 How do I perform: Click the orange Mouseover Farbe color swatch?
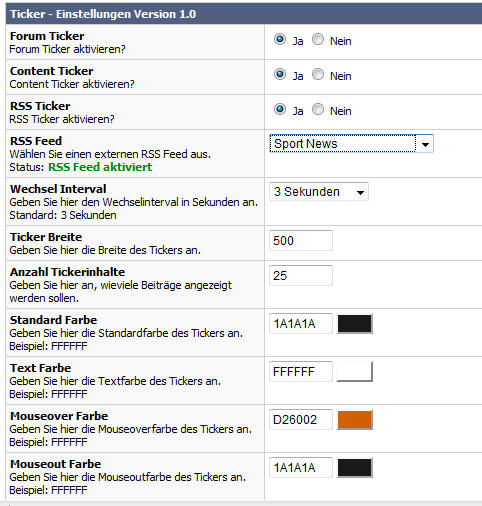pyautogui.click(x=354, y=419)
